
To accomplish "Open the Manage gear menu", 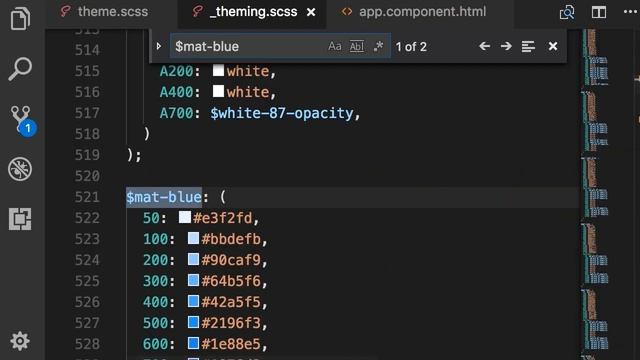I will 20,341.
